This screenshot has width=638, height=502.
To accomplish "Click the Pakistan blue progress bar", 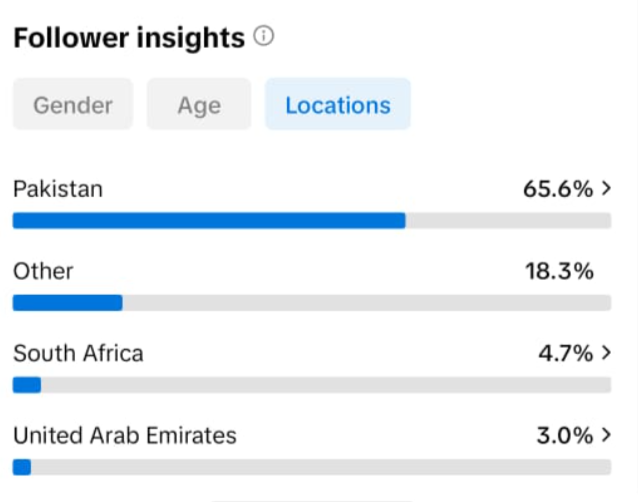I will pyautogui.click(x=209, y=221).
